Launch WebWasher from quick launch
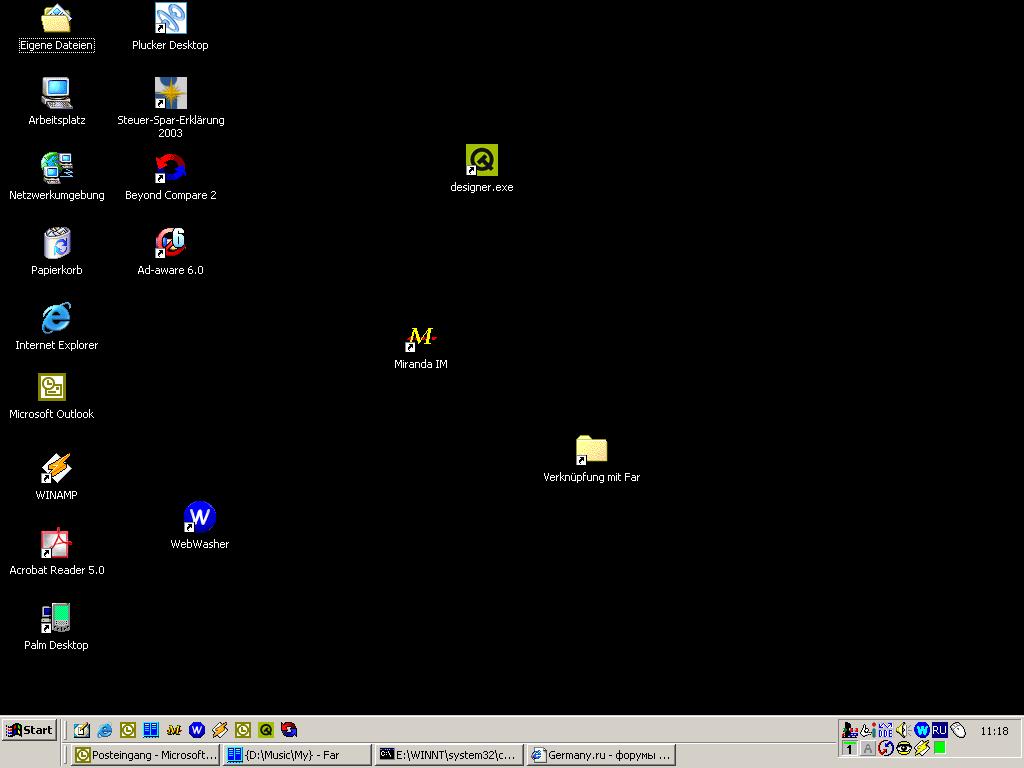Image resolution: width=1024 pixels, height=768 pixels. [197, 730]
